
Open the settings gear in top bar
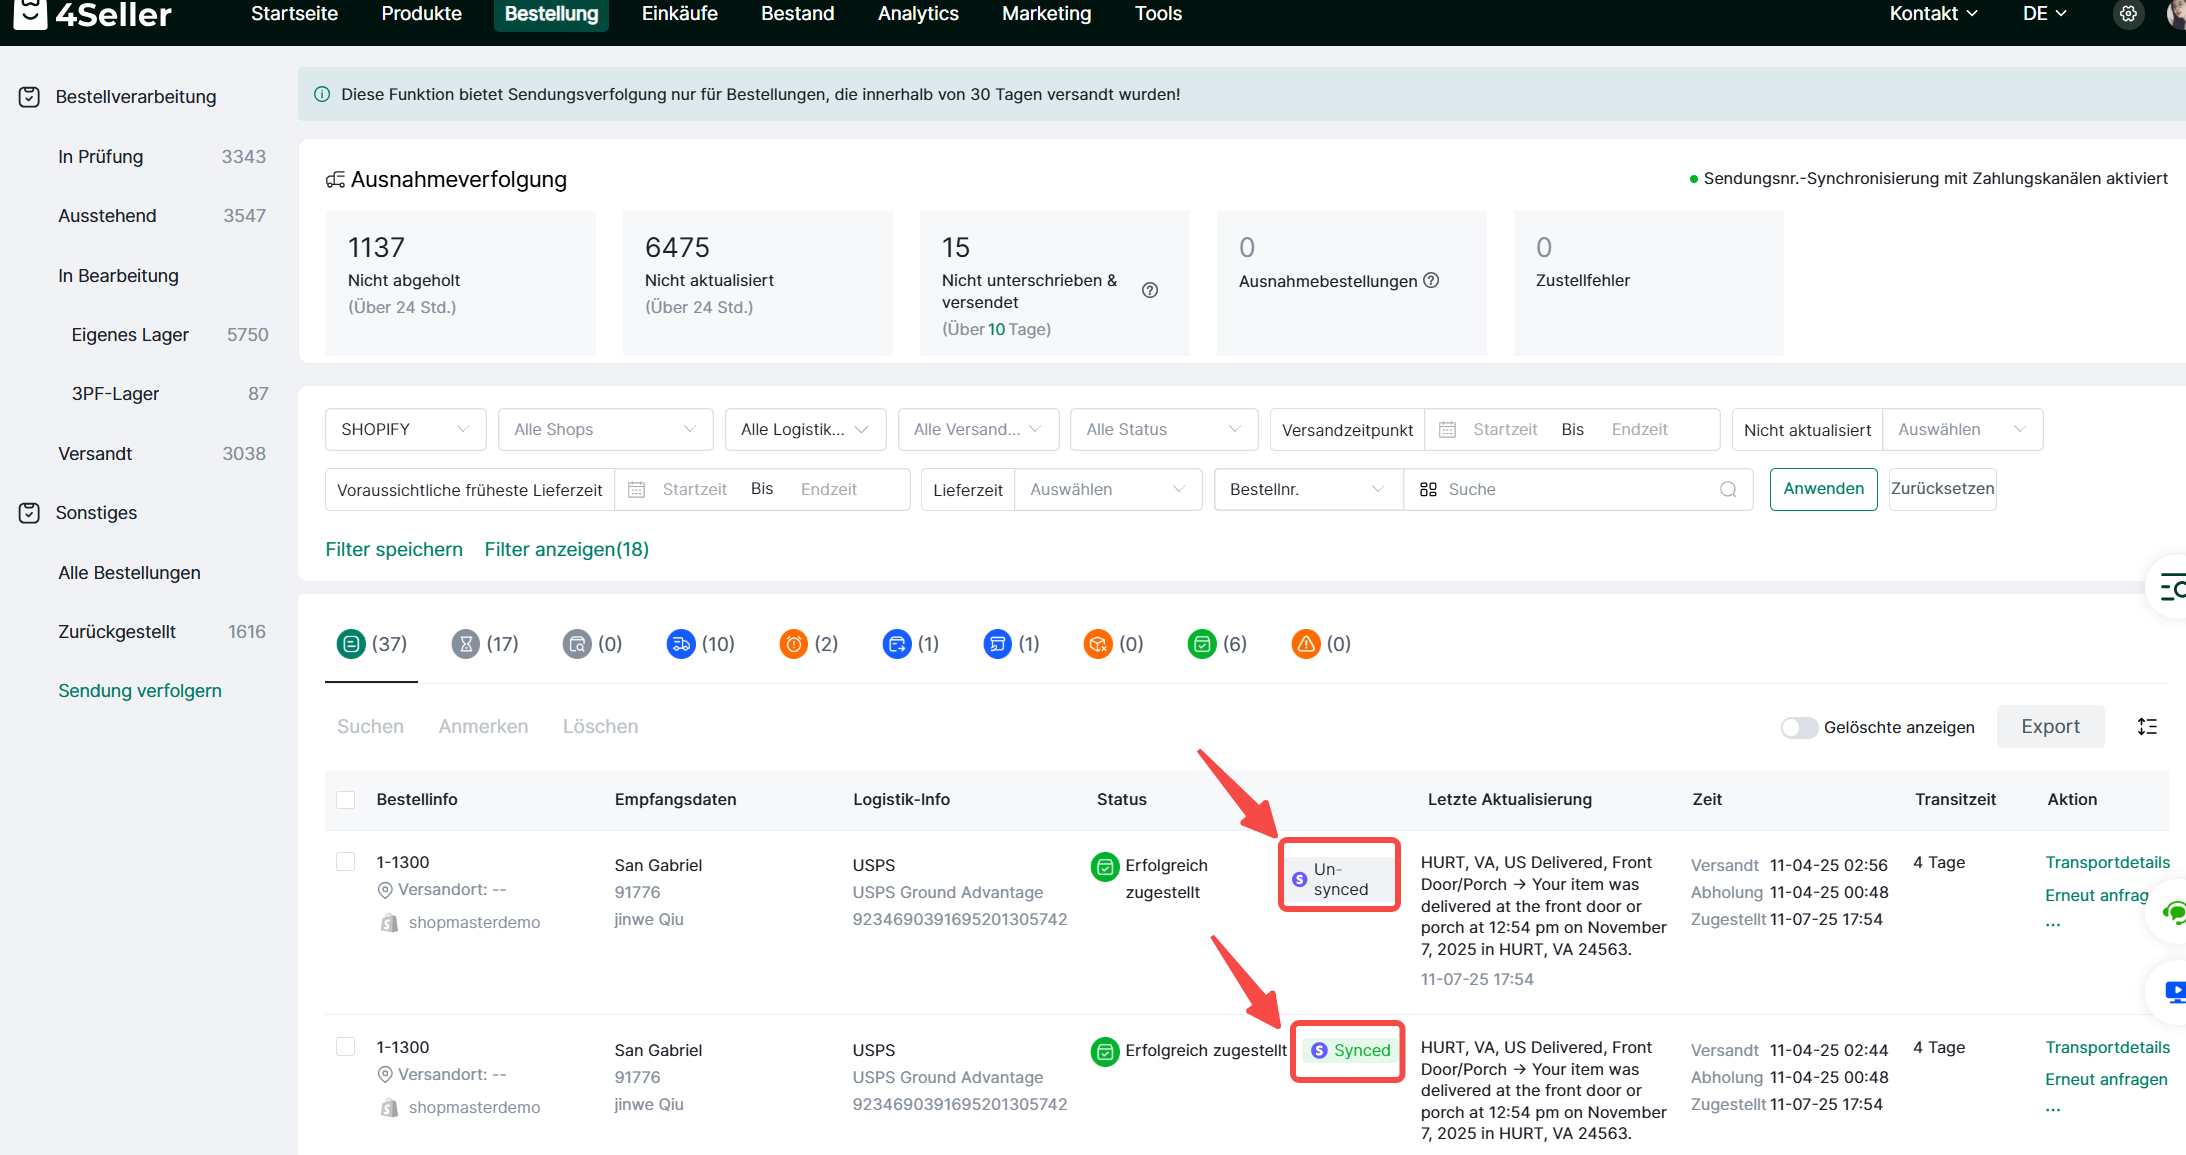coord(2128,14)
